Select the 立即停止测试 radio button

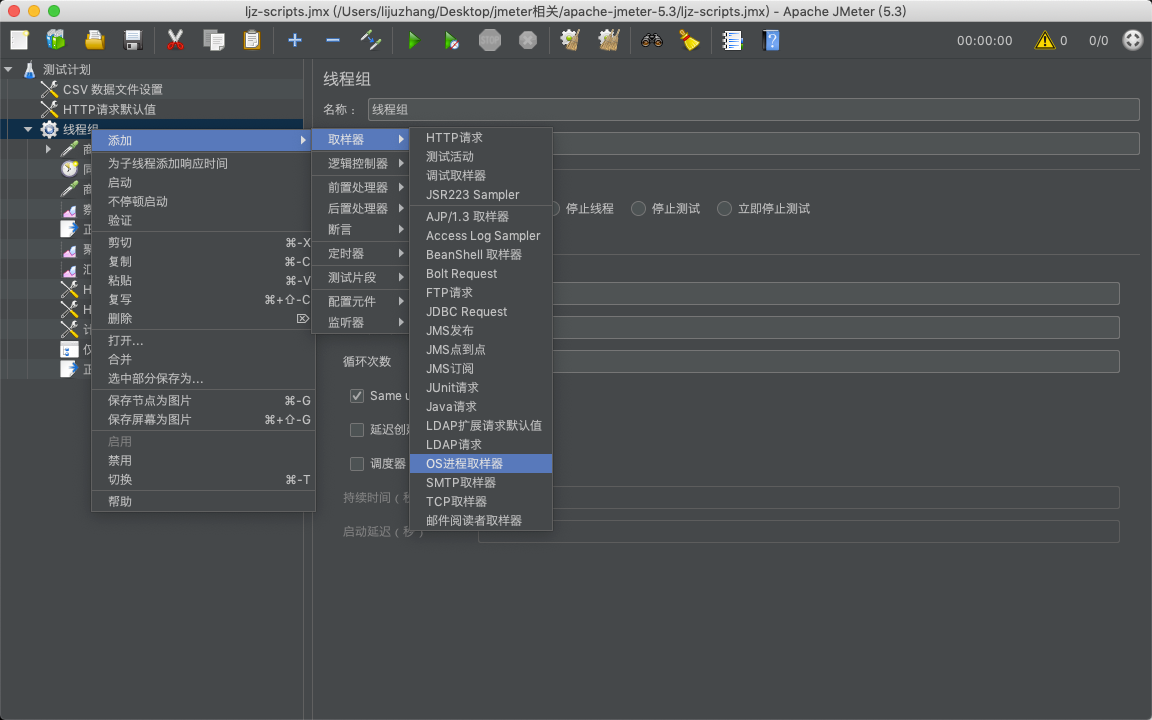click(x=724, y=209)
